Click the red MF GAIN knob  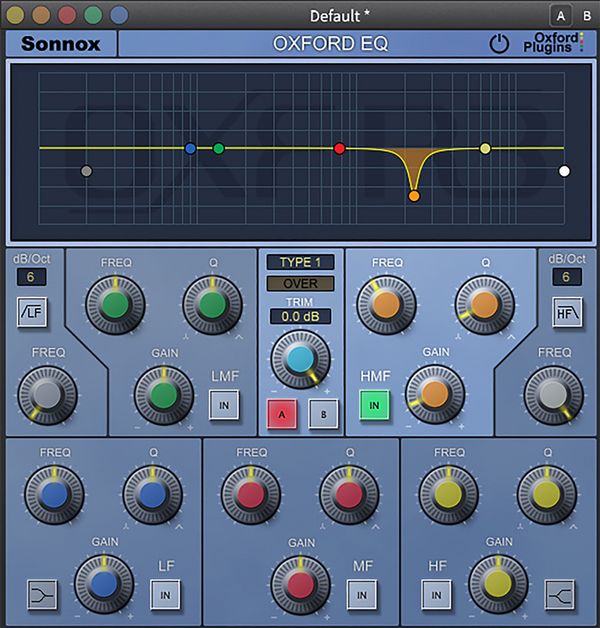point(300,586)
